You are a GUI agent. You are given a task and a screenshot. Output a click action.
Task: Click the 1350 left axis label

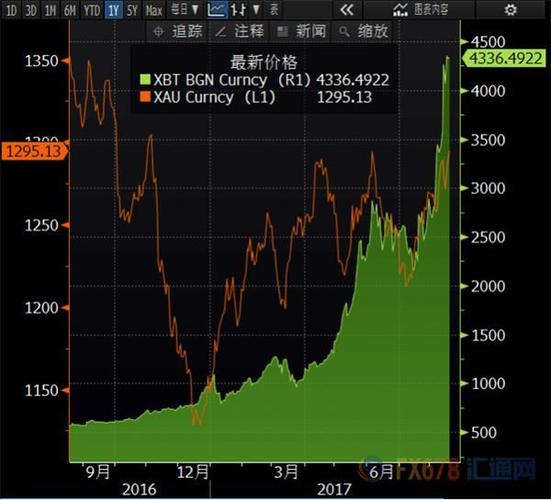(41, 61)
